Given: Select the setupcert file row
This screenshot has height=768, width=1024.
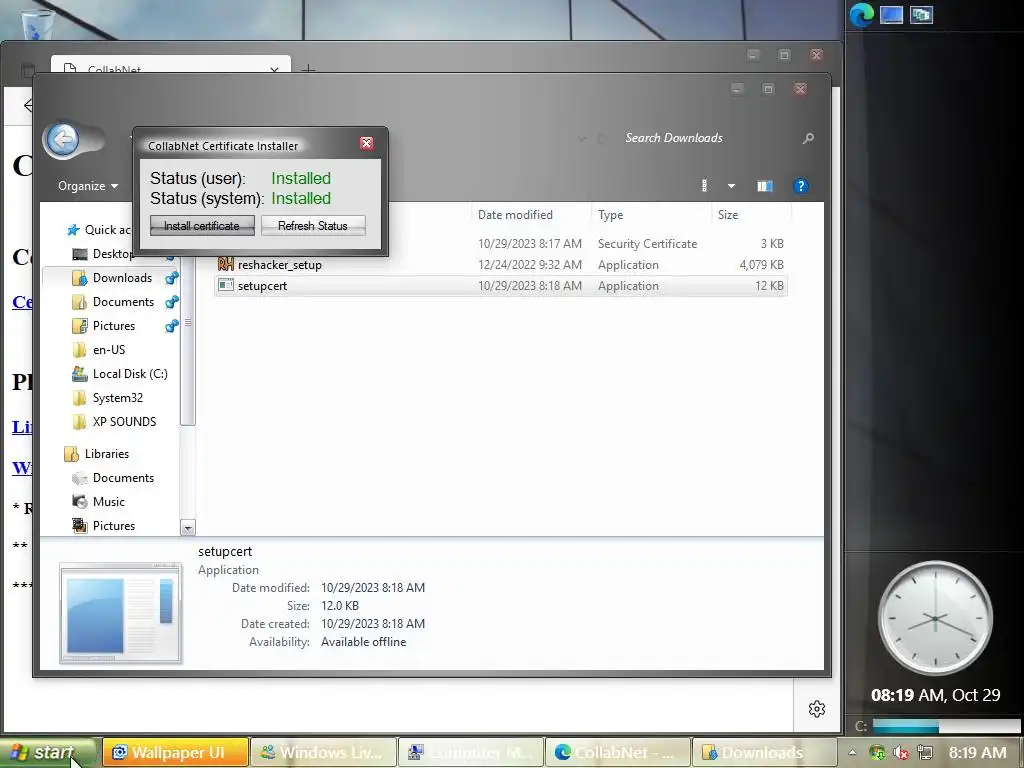Looking at the screenshot, I should (x=501, y=286).
